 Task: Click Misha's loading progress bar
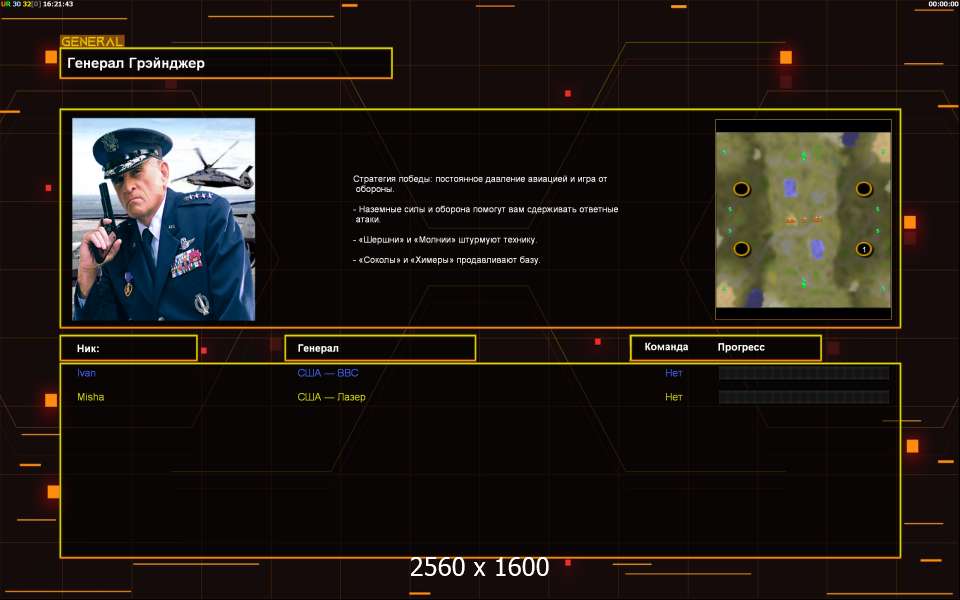pyautogui.click(x=803, y=397)
